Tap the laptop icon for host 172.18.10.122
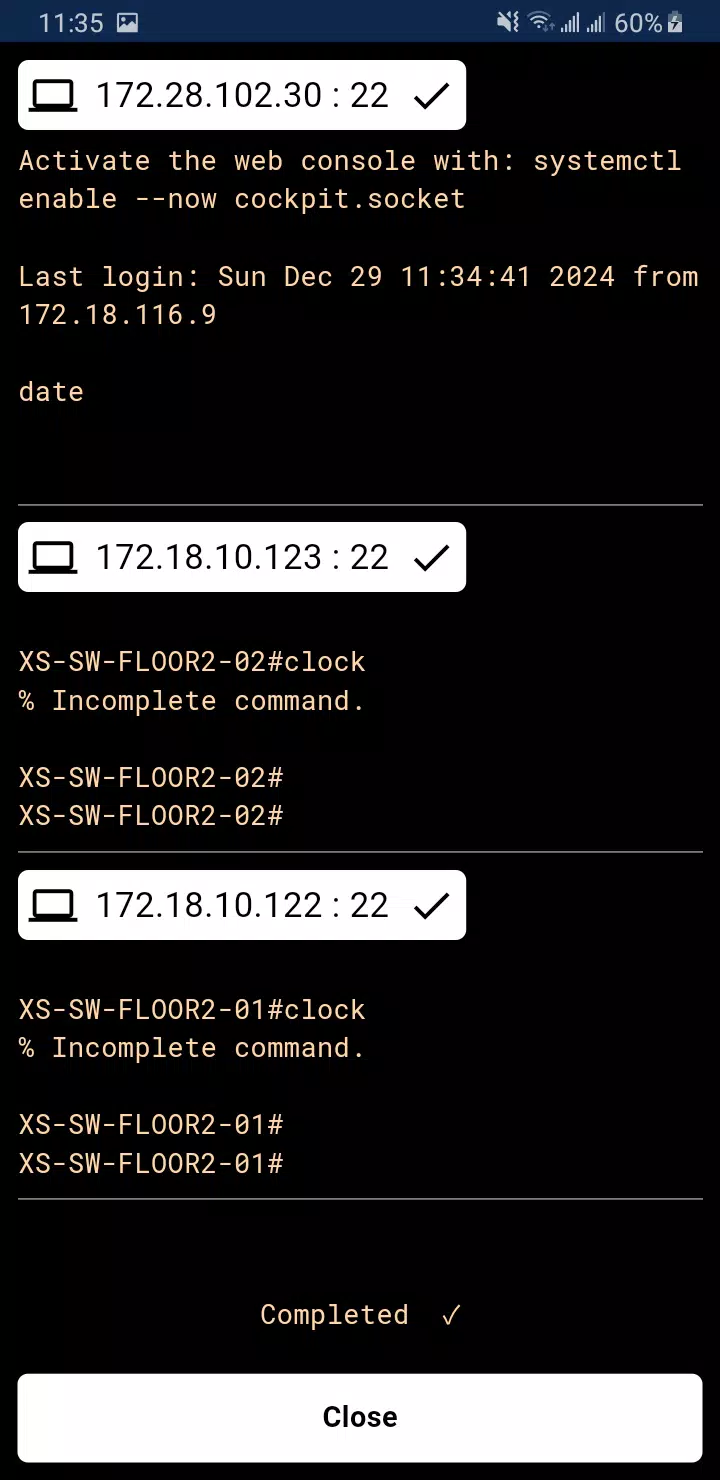The width and height of the screenshot is (720, 1480). 53,905
